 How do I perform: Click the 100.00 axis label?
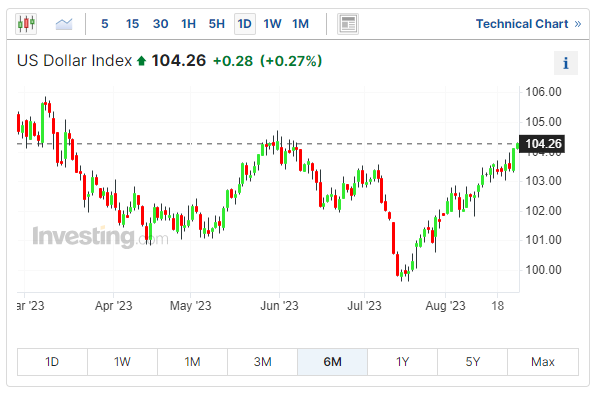(x=543, y=270)
